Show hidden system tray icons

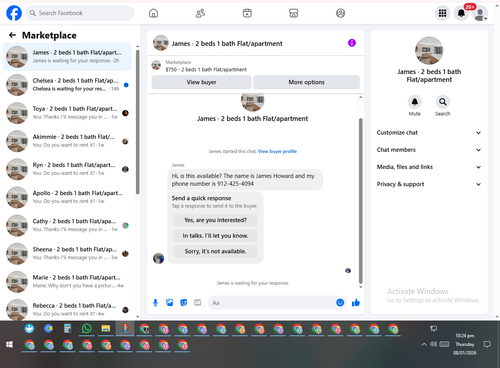pyautogui.click(x=424, y=344)
